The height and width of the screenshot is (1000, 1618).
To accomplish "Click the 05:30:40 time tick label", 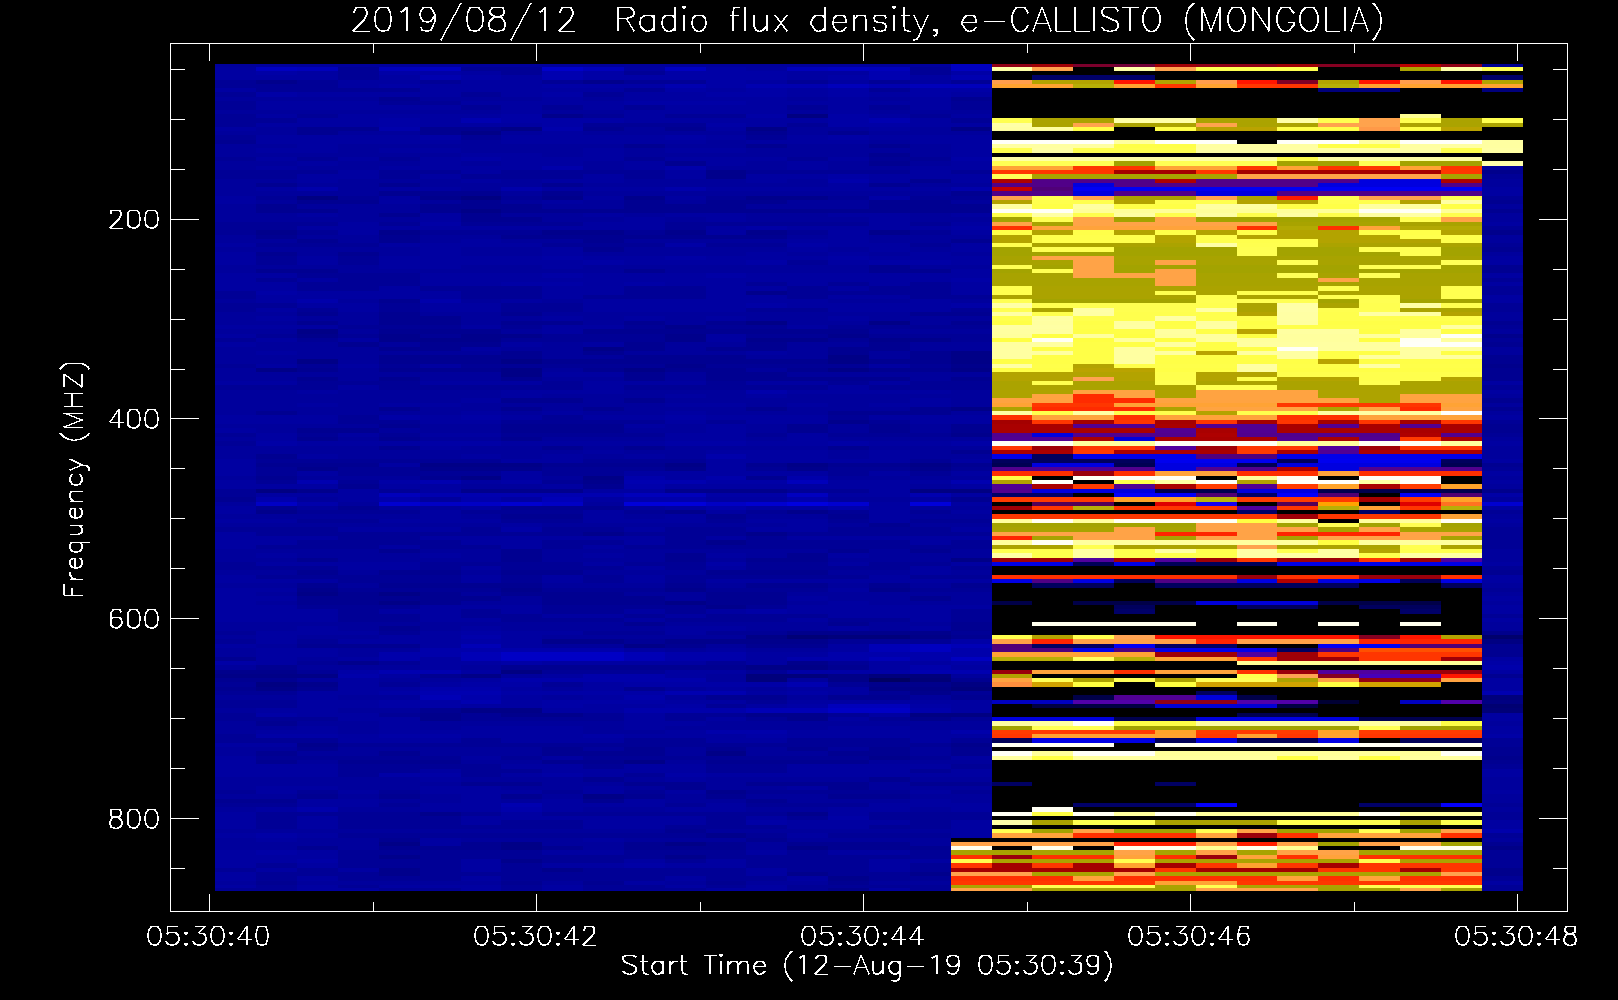I will click(x=208, y=937).
